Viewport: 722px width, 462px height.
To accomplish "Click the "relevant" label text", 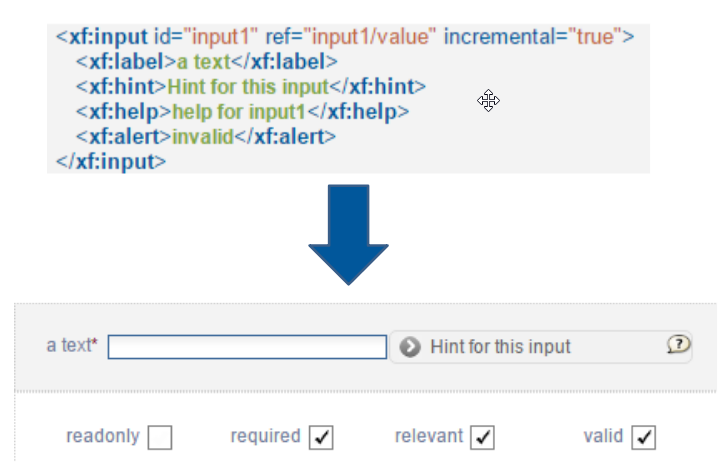I will pyautogui.click(x=429, y=436).
